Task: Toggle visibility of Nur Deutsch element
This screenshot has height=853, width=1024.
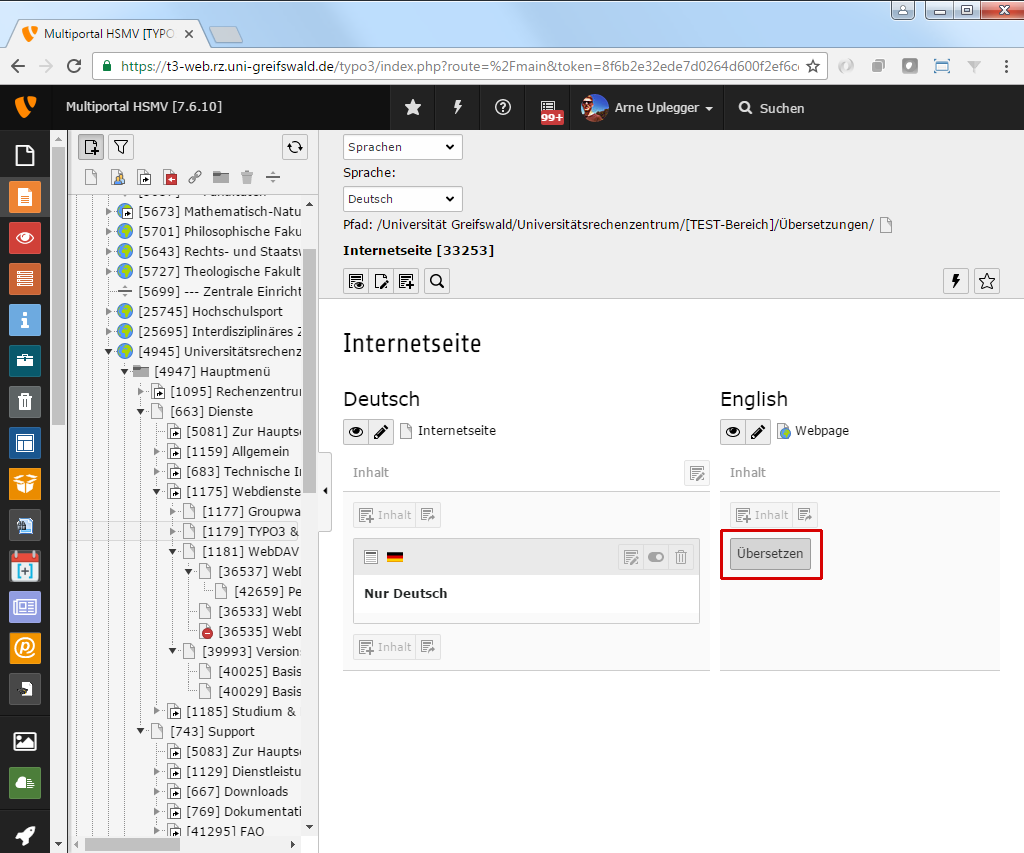Action: pyautogui.click(x=656, y=557)
